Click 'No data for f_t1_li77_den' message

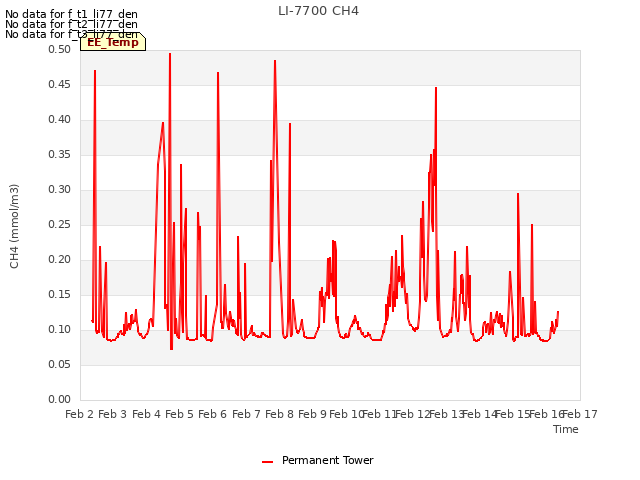point(71,14)
